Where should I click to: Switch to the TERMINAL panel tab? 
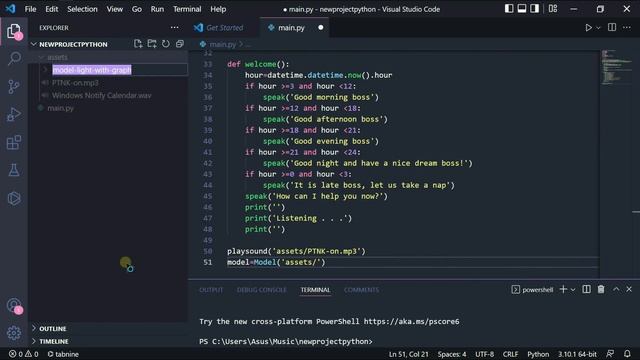(x=315, y=290)
